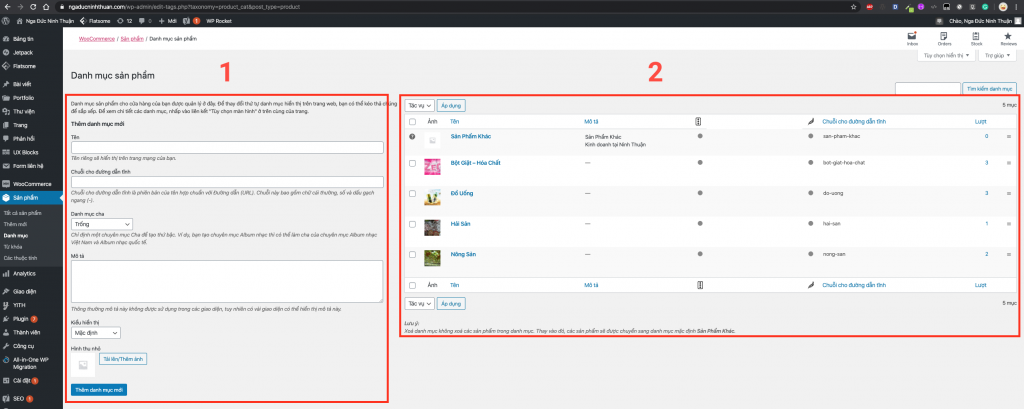The width and height of the screenshot is (1024, 409).
Task: Reload the page in browser
Action: pos(33,7)
